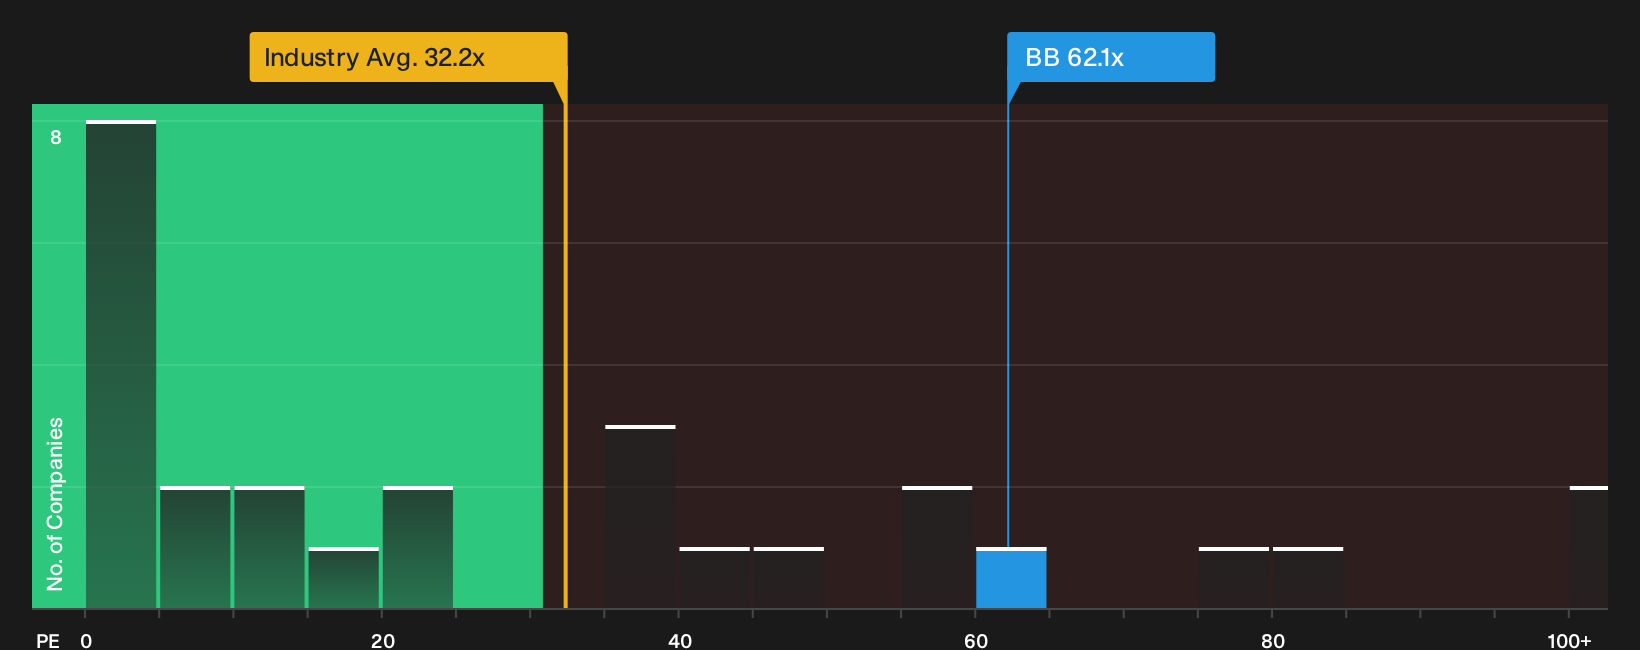Click the tallest bar at PE 0-5
This screenshot has width=1640, height=650.
point(121,364)
